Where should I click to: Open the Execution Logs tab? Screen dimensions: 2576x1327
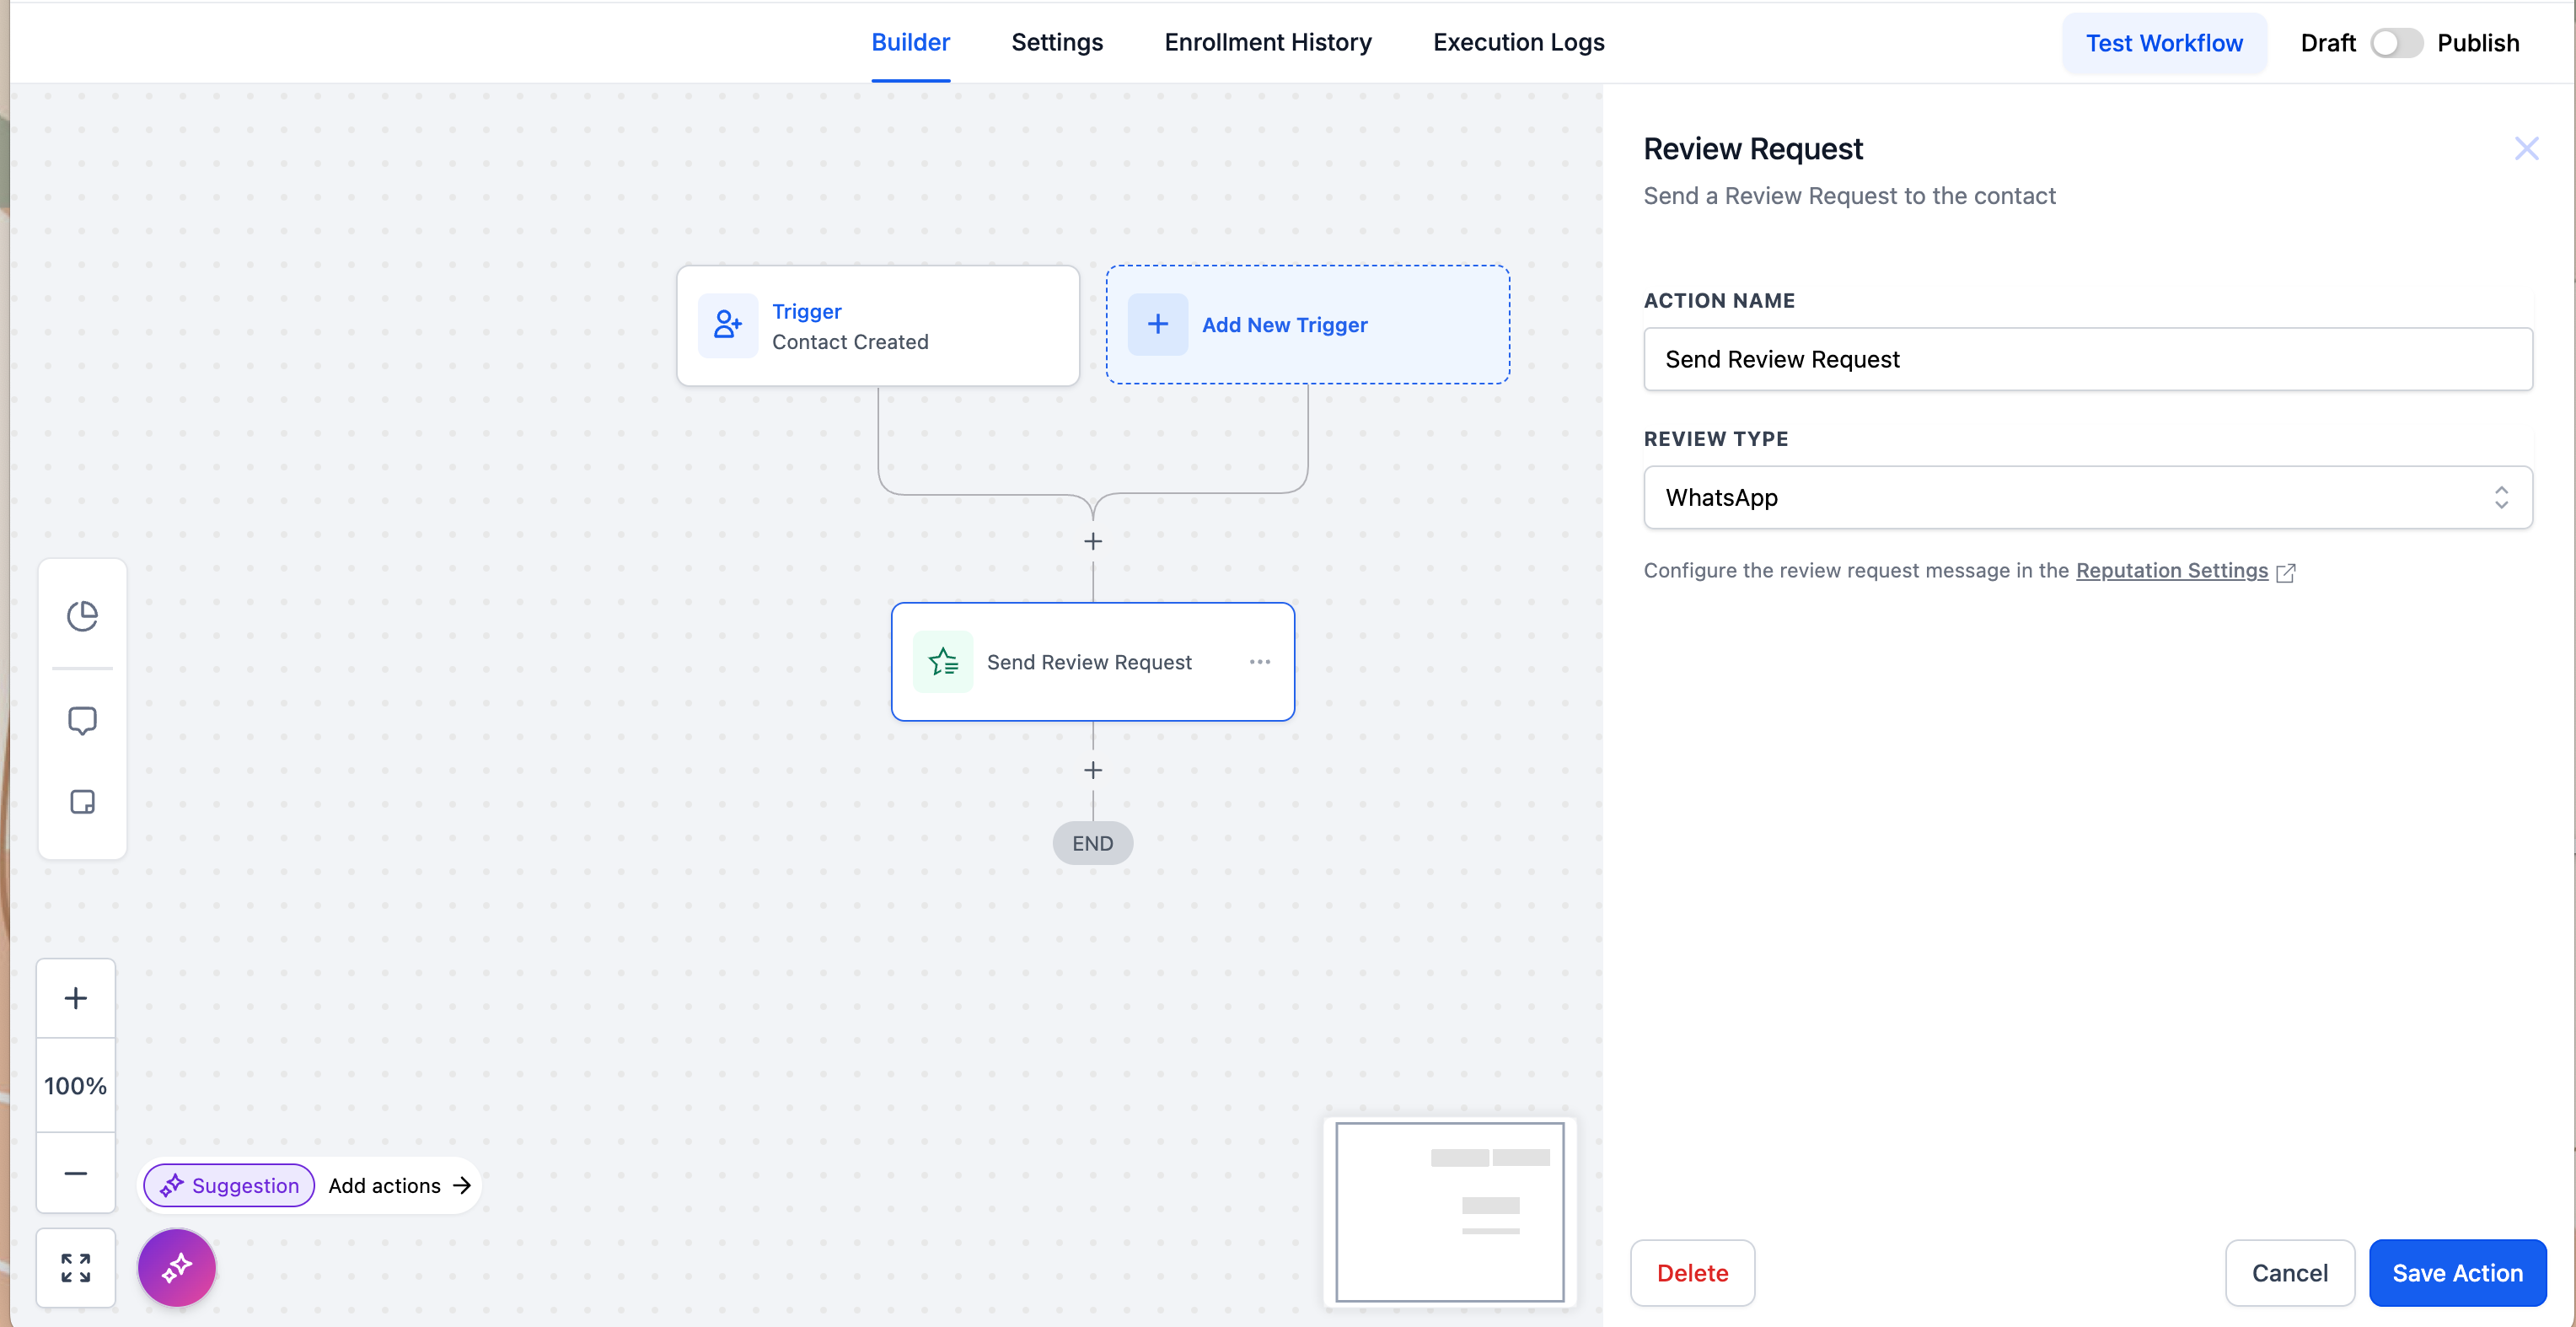[1518, 43]
